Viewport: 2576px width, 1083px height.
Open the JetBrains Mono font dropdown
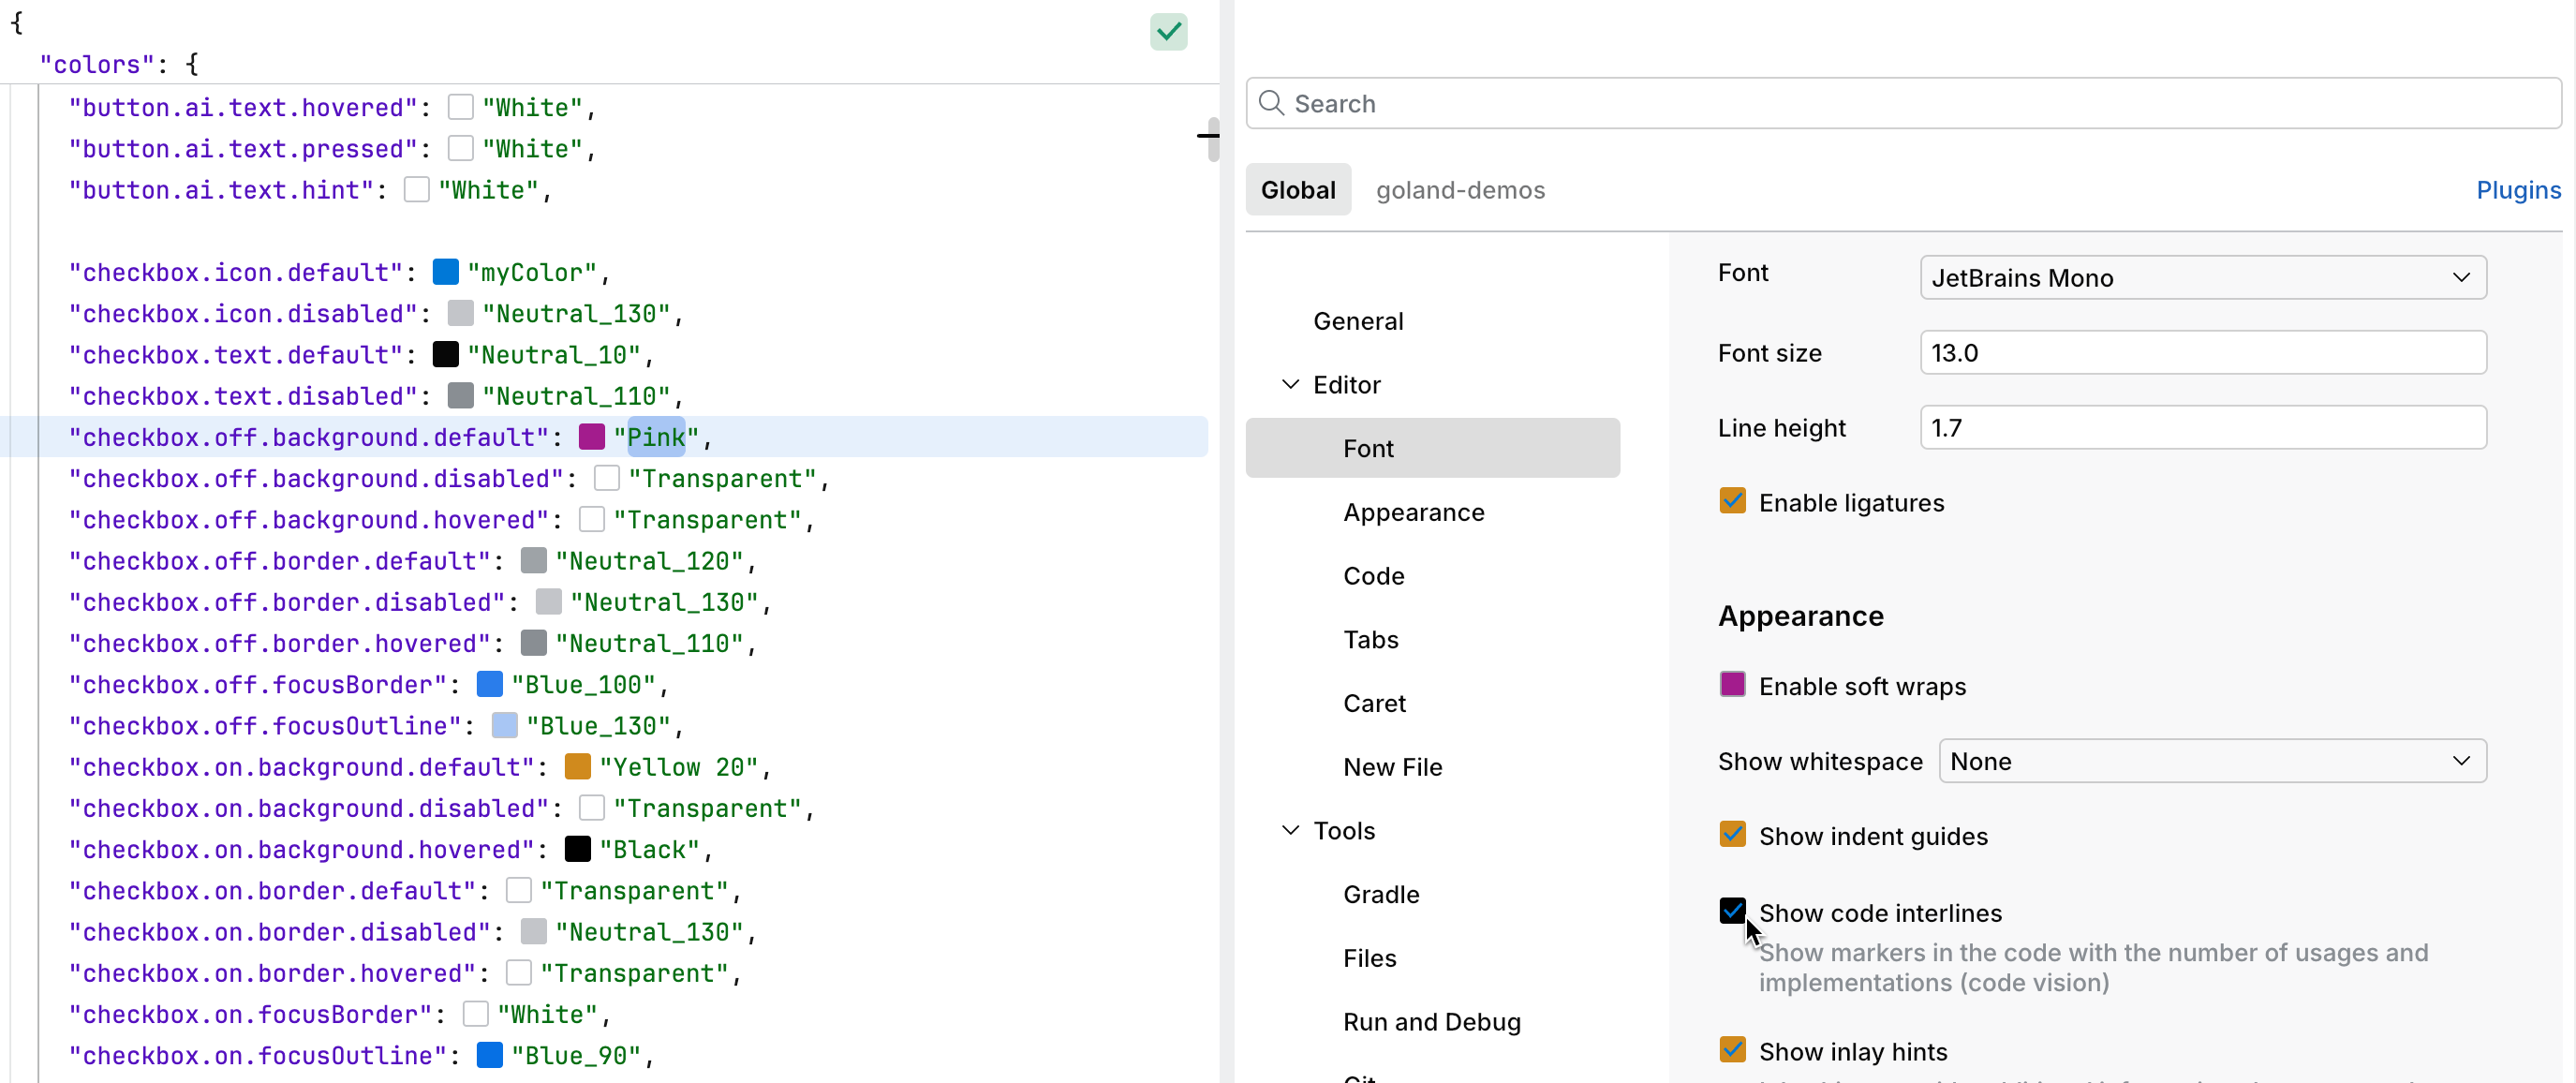coord(2200,277)
